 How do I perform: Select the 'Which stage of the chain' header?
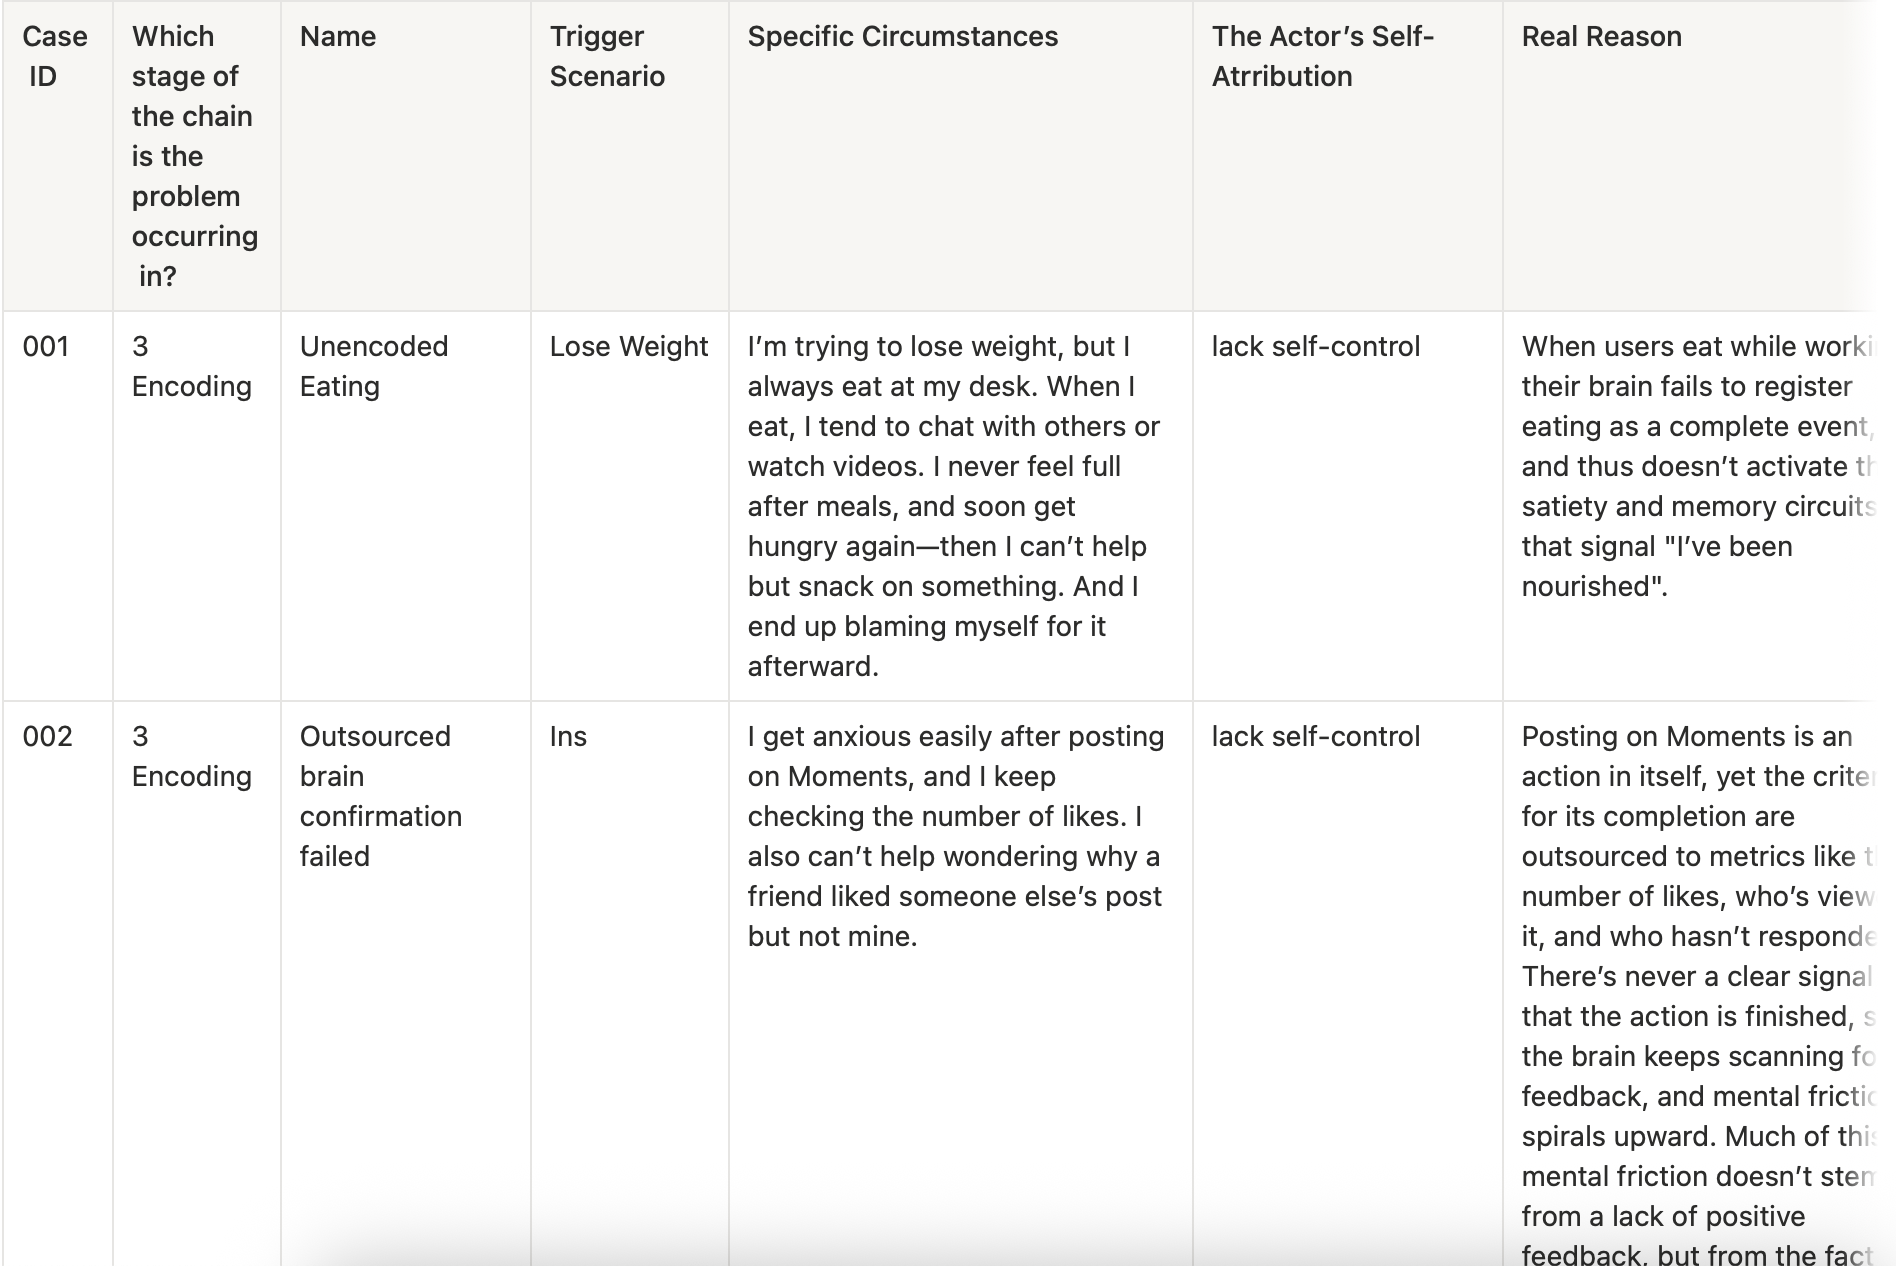[x=194, y=156]
